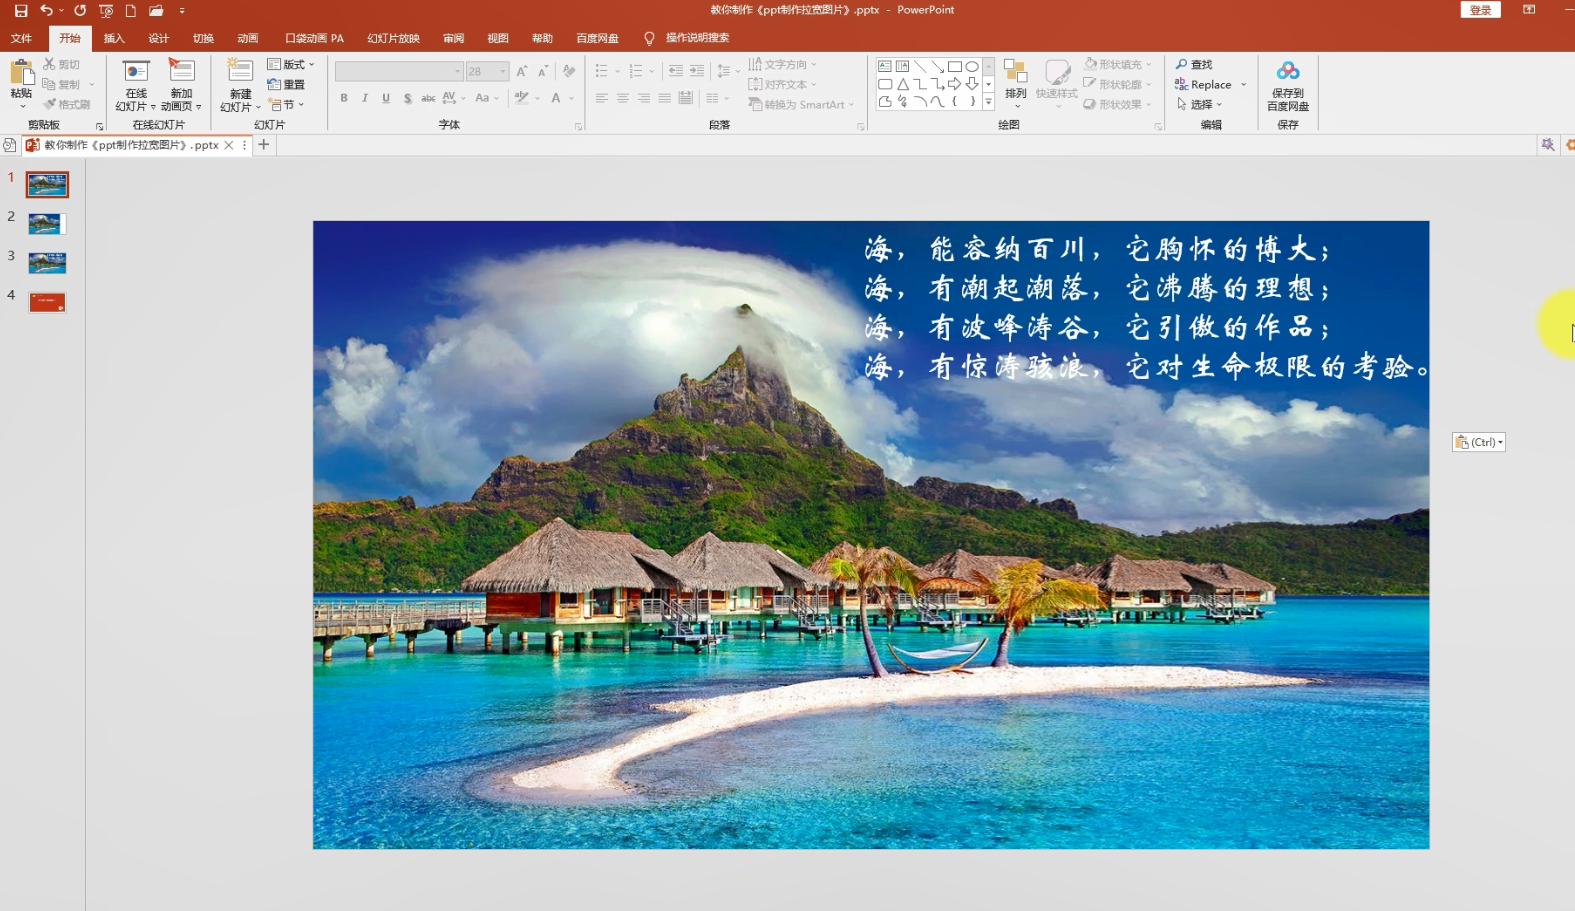1575x911 pixels.
Task: Open the 形状填充 shape fill dropdown
Action: tap(1118, 64)
